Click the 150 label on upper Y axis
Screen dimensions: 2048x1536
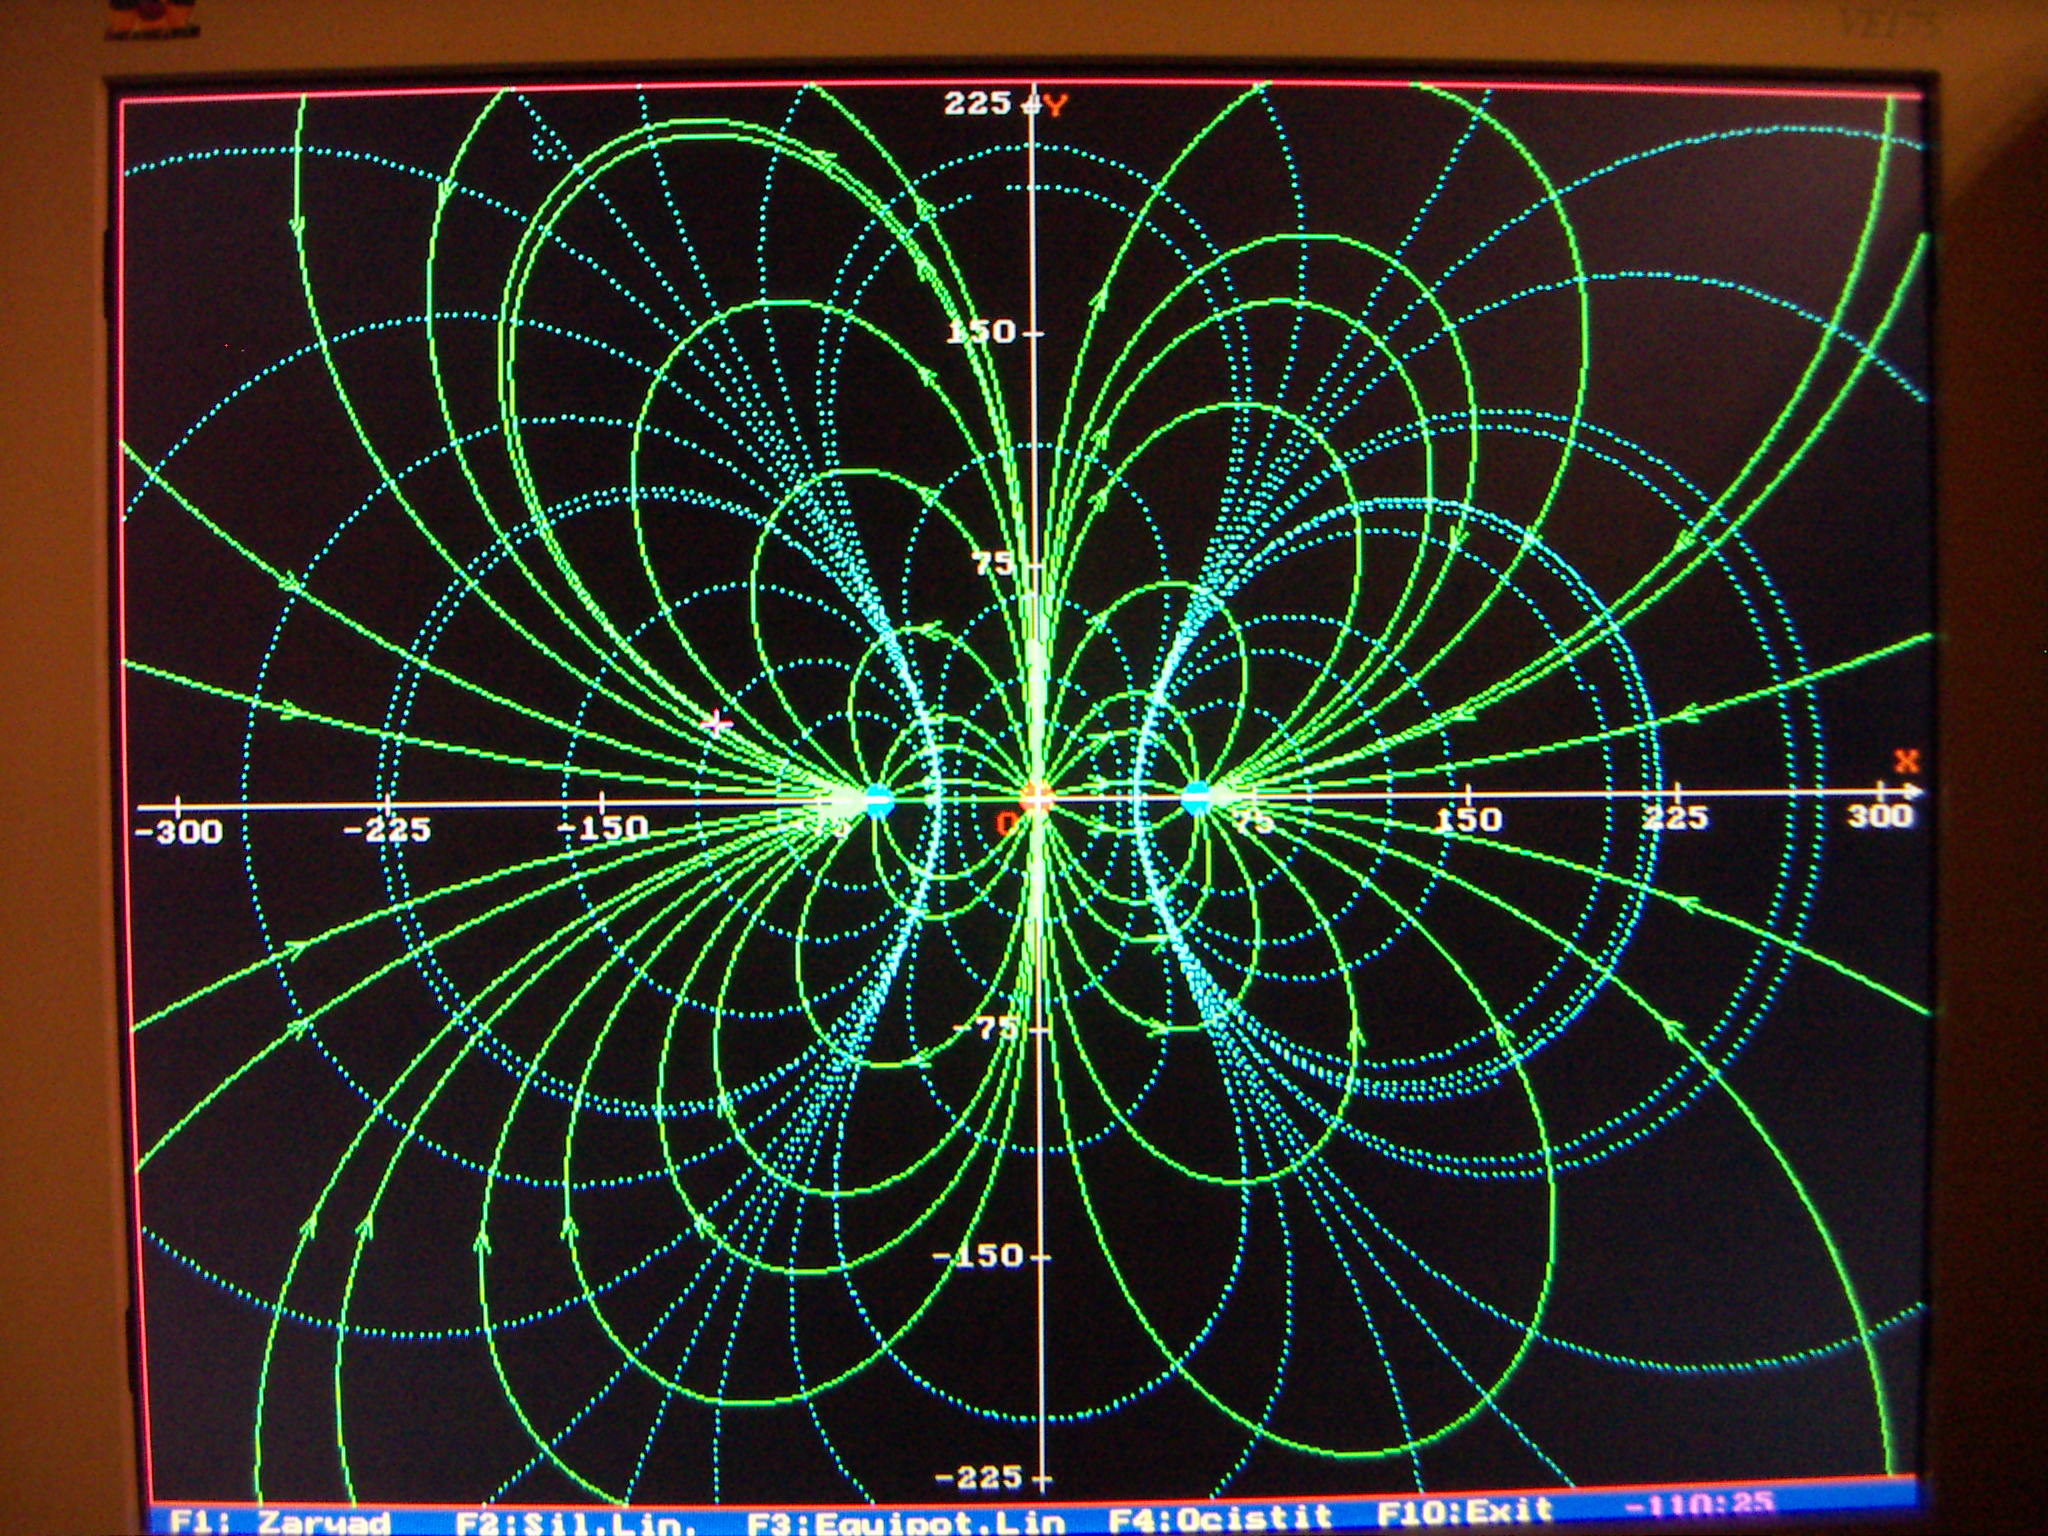tap(981, 331)
